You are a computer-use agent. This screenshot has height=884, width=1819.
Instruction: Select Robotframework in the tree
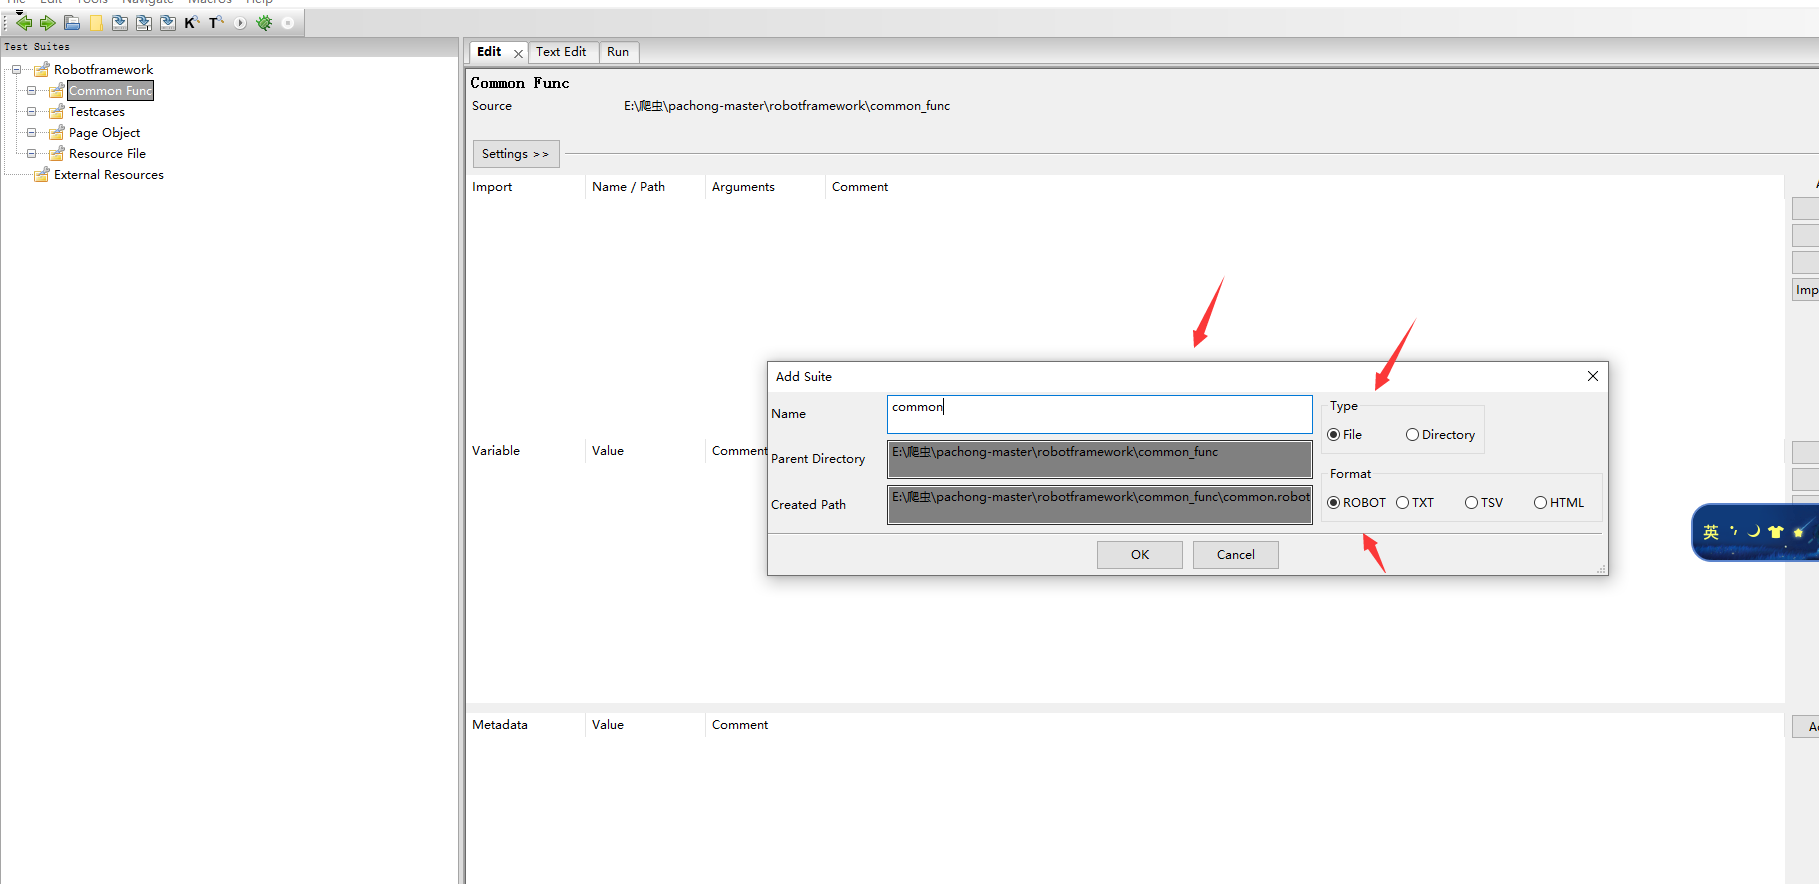point(103,69)
